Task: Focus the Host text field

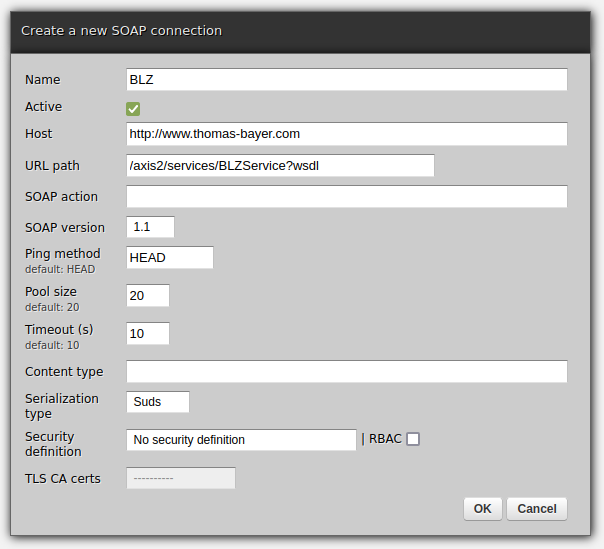Action: point(346,134)
